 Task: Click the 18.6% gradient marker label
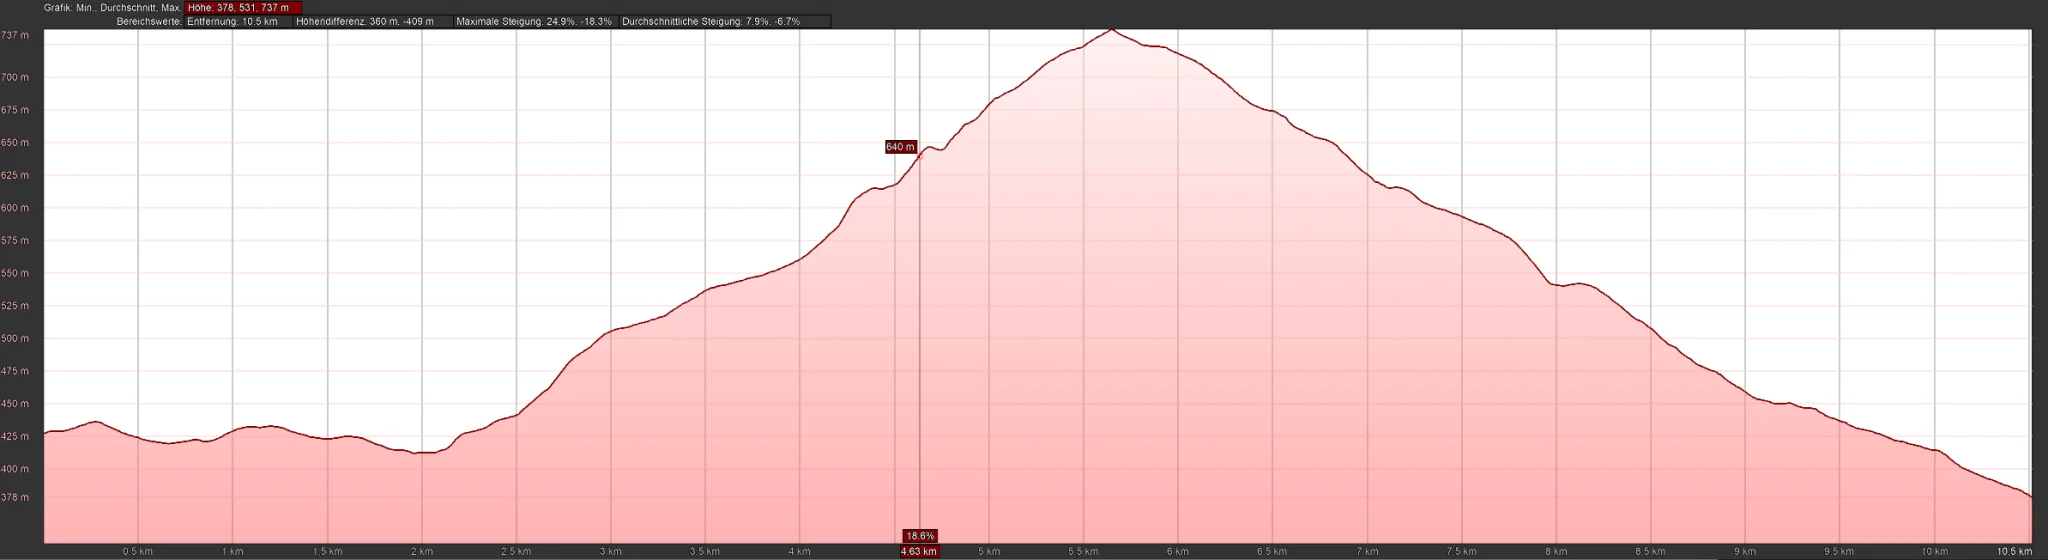point(919,536)
